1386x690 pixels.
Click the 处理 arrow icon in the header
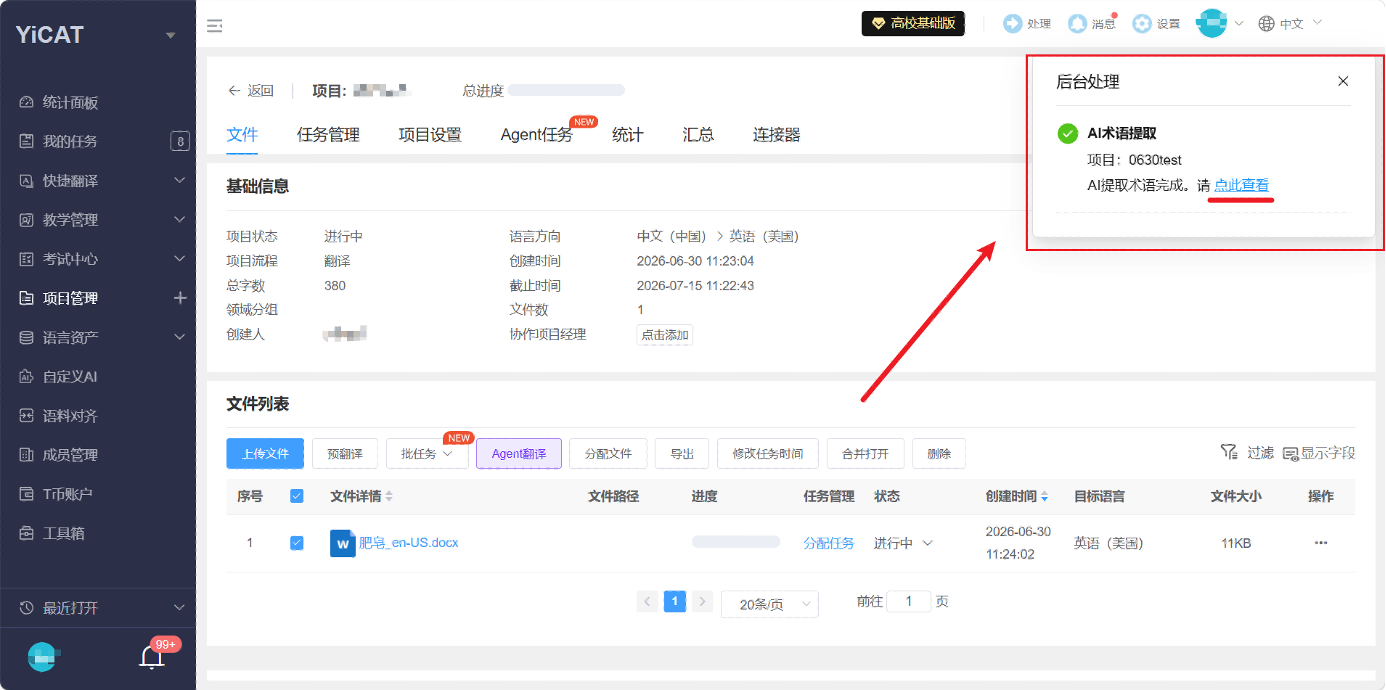tap(1013, 23)
